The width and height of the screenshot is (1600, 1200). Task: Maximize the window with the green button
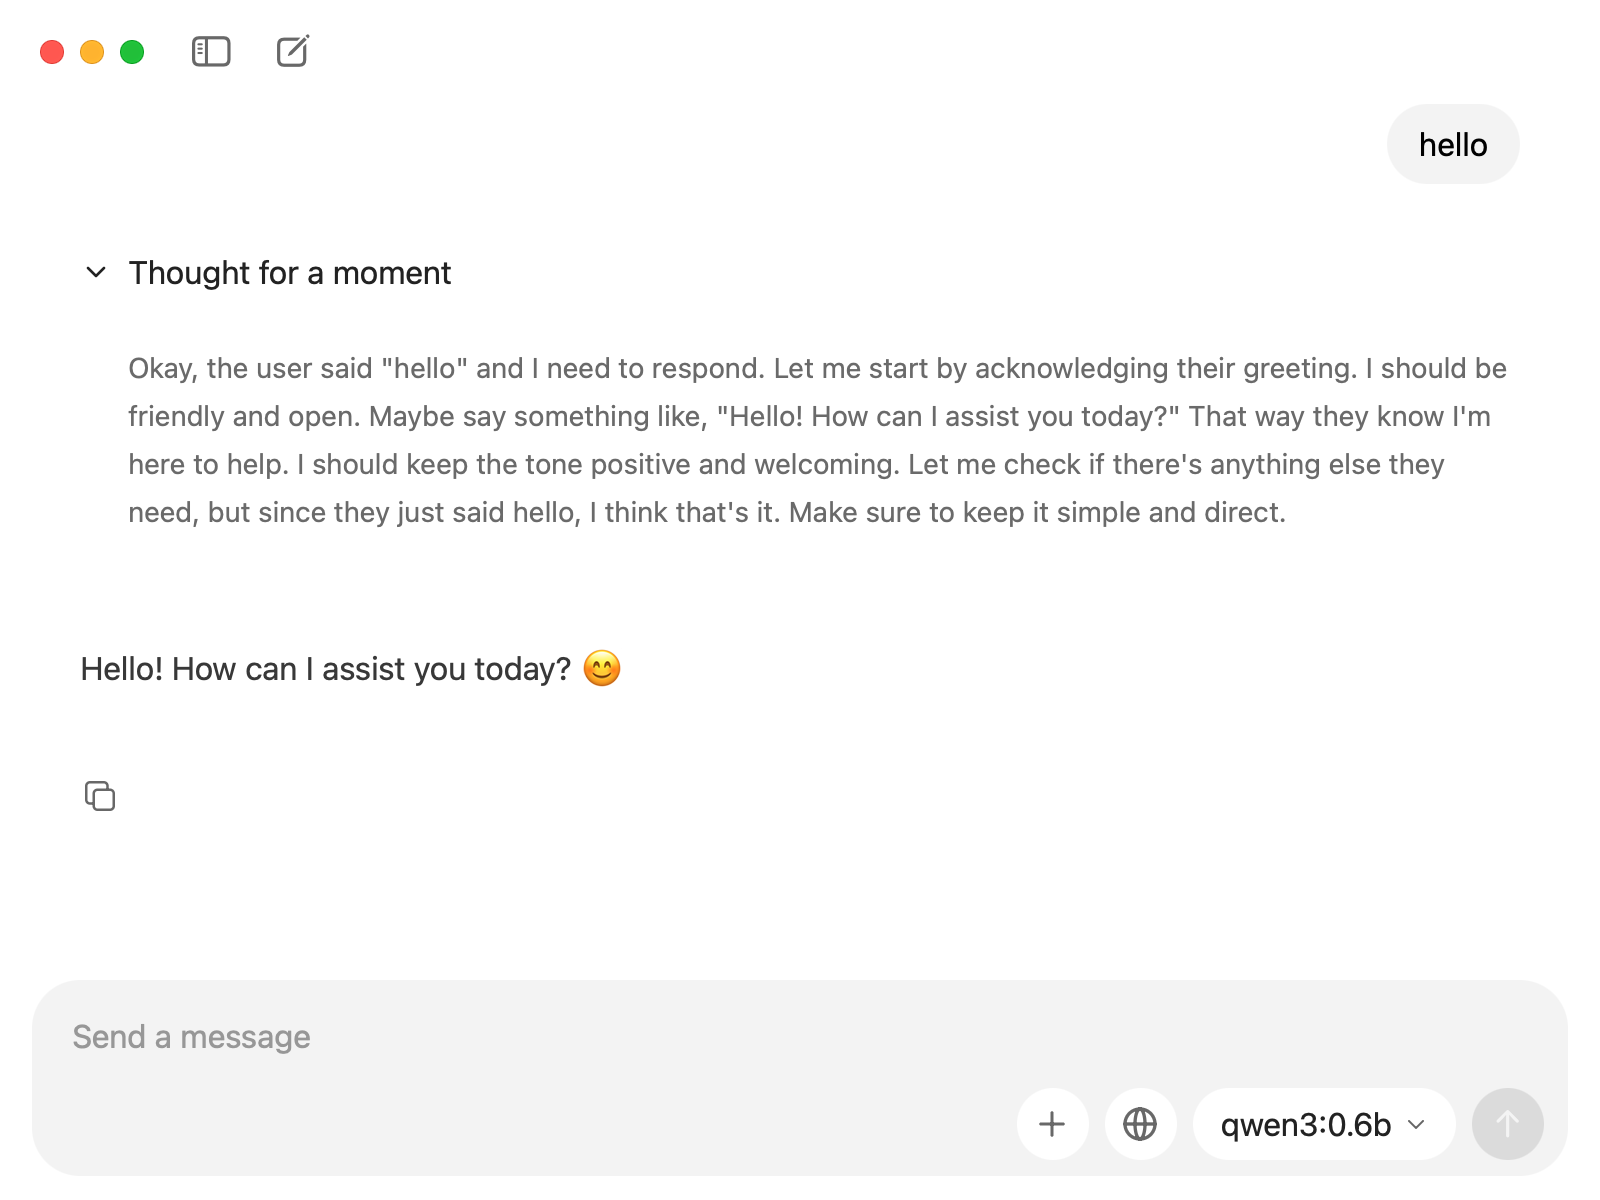pyautogui.click(x=132, y=52)
